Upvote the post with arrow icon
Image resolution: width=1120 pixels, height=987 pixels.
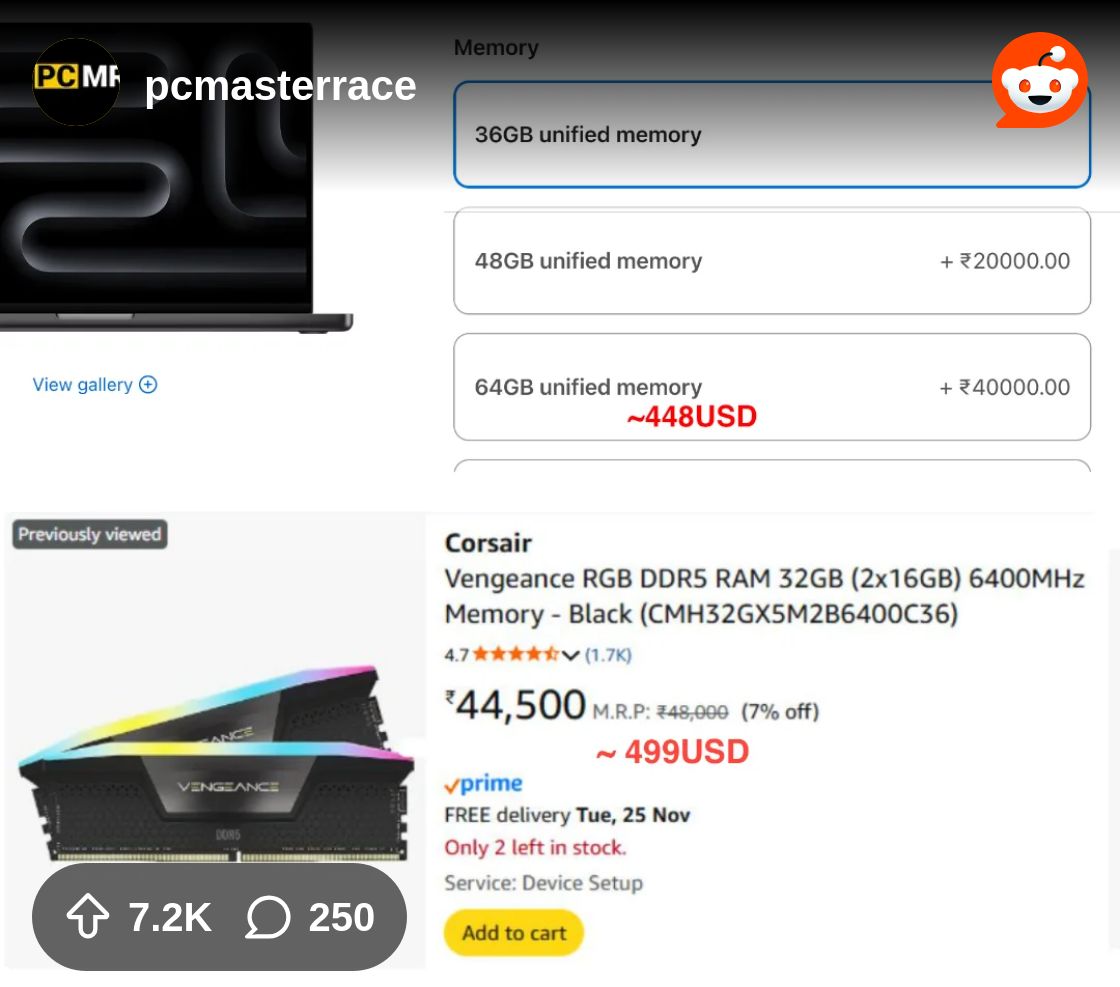(88, 917)
